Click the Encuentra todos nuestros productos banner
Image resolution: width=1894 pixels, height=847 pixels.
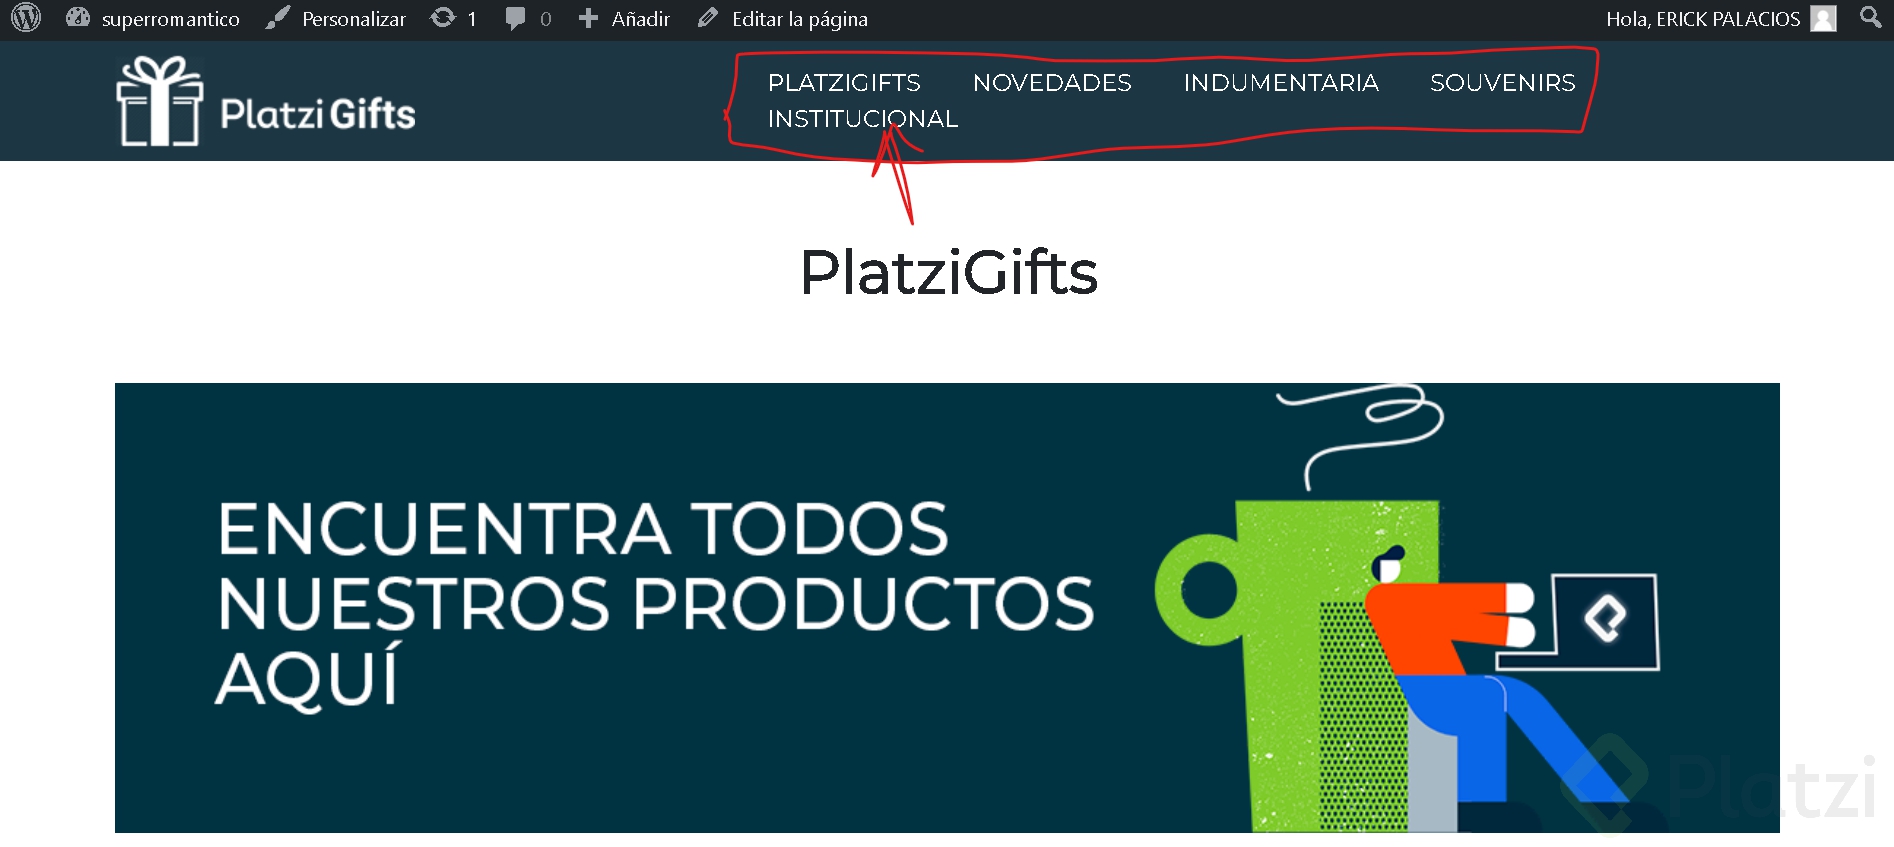coord(947,607)
